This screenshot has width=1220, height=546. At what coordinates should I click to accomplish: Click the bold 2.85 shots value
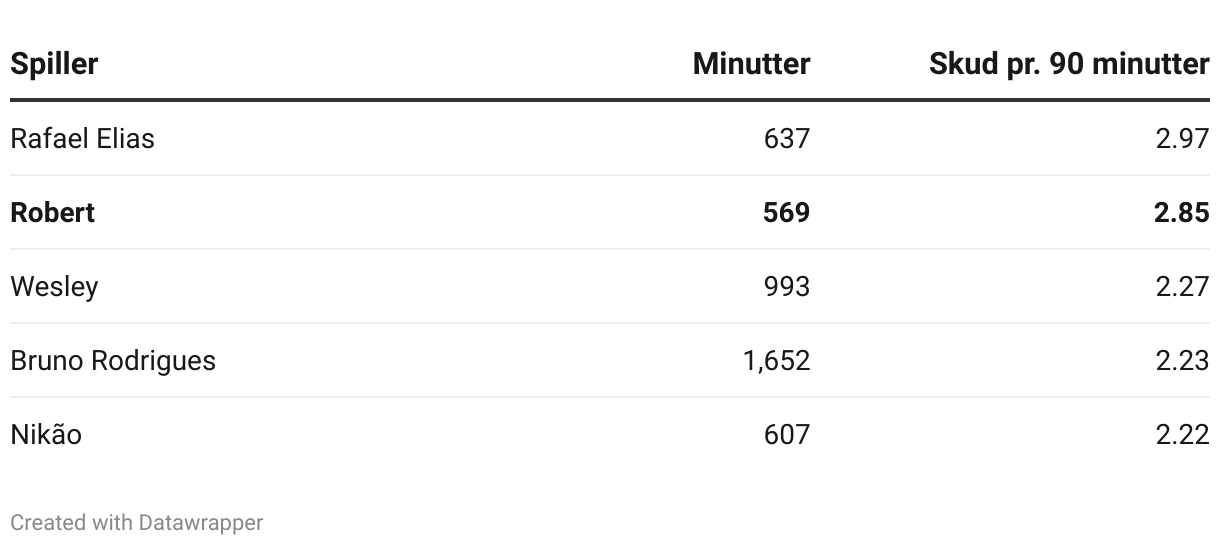click(1182, 212)
